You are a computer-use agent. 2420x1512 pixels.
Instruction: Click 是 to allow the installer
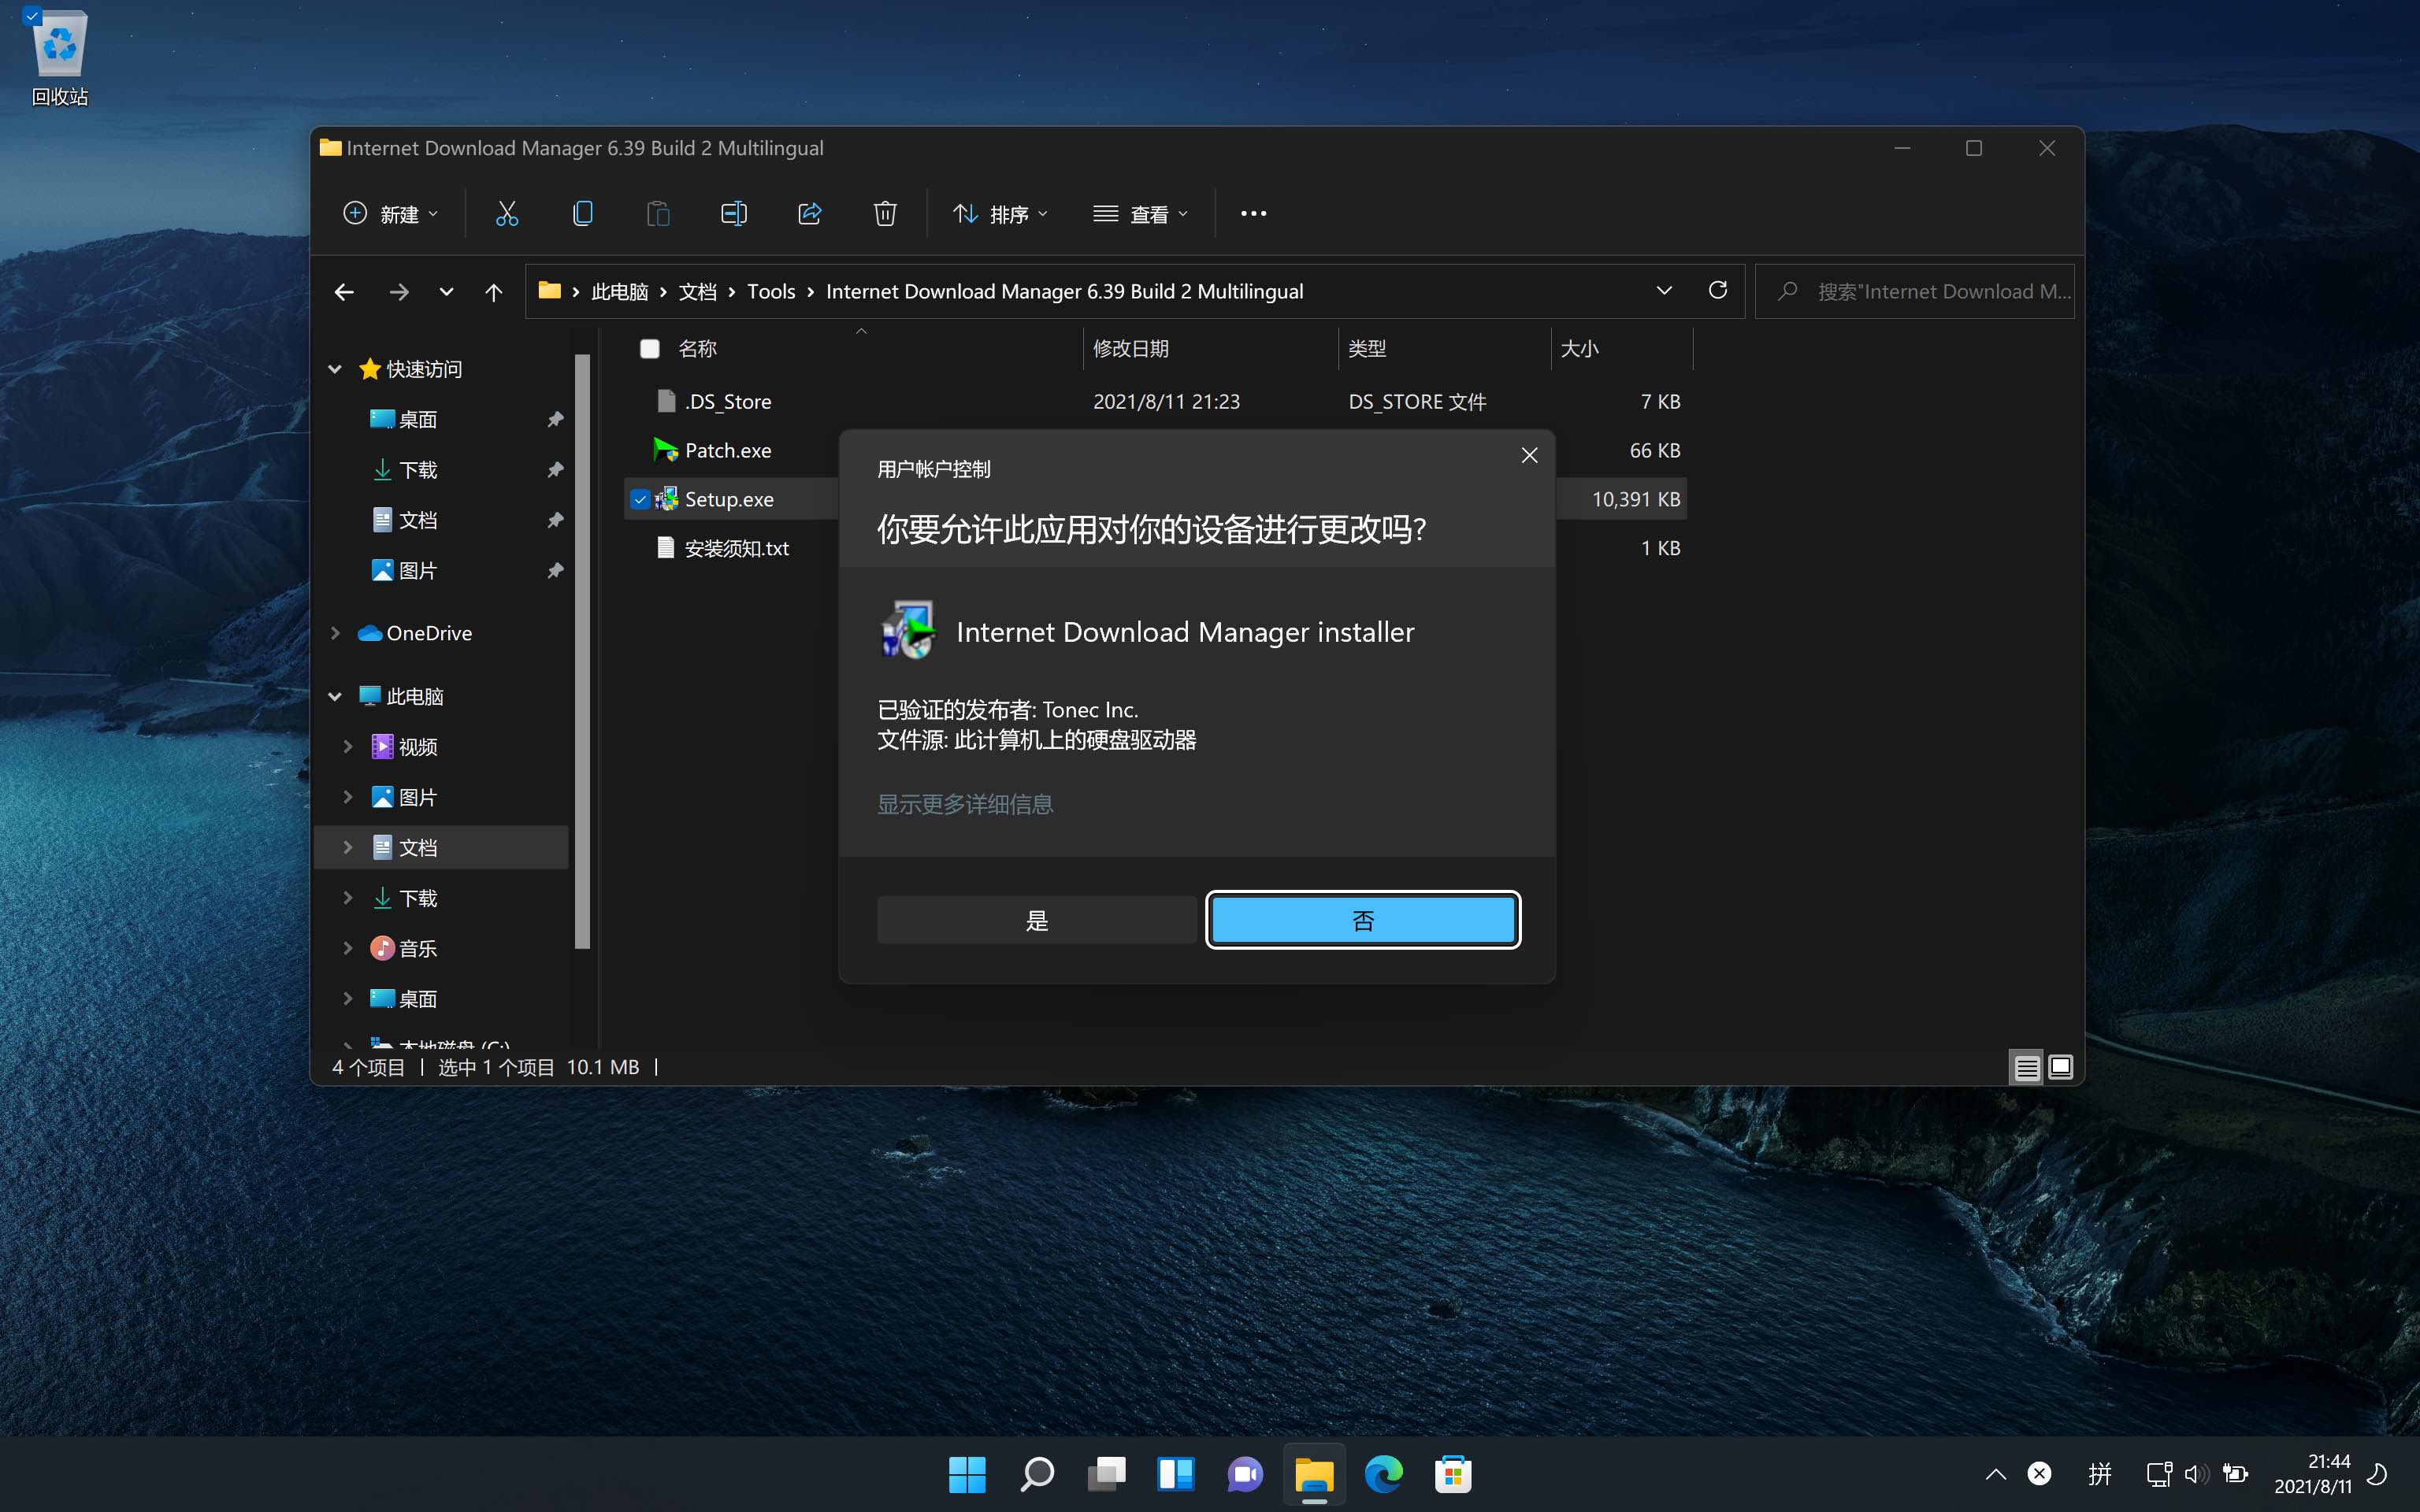point(1036,920)
